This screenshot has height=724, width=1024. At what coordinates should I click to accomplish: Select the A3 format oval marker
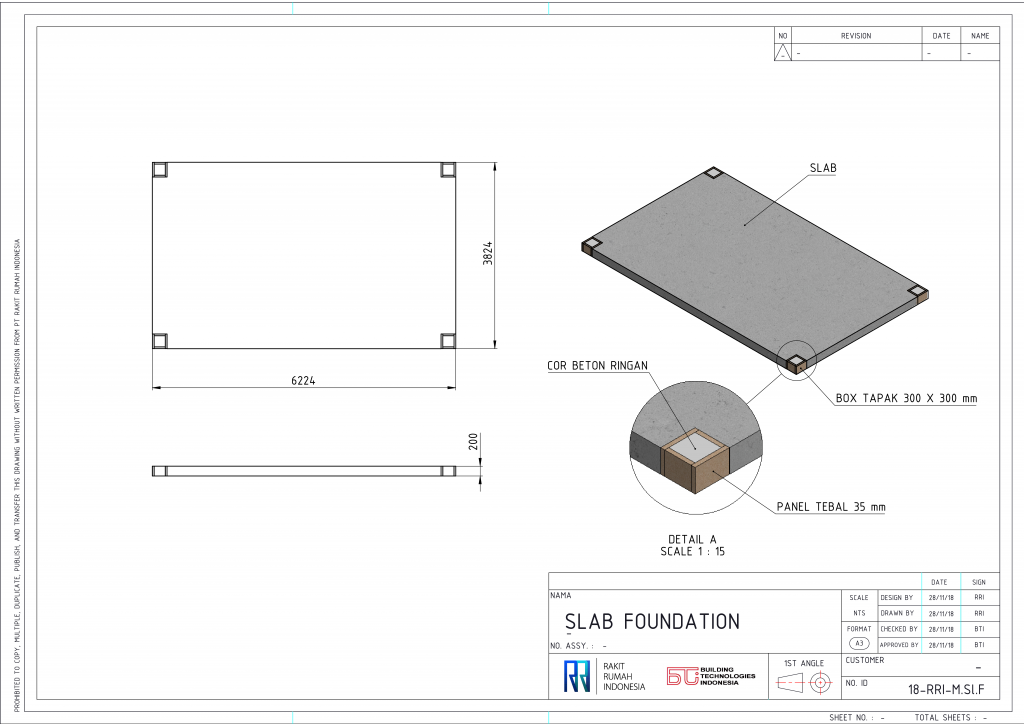click(857, 645)
